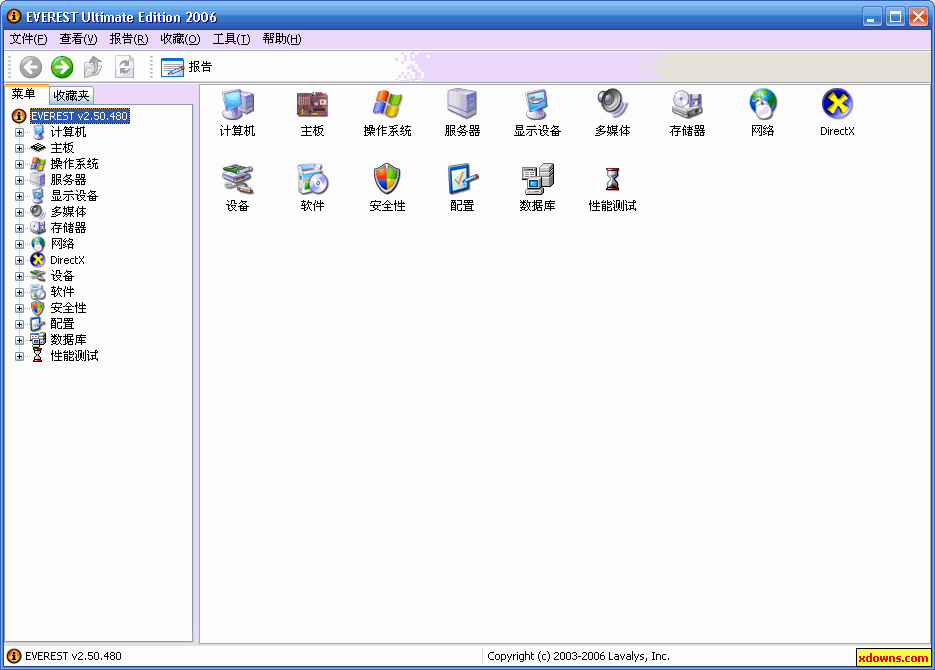Select 显示设备 tree item

[x=74, y=196]
